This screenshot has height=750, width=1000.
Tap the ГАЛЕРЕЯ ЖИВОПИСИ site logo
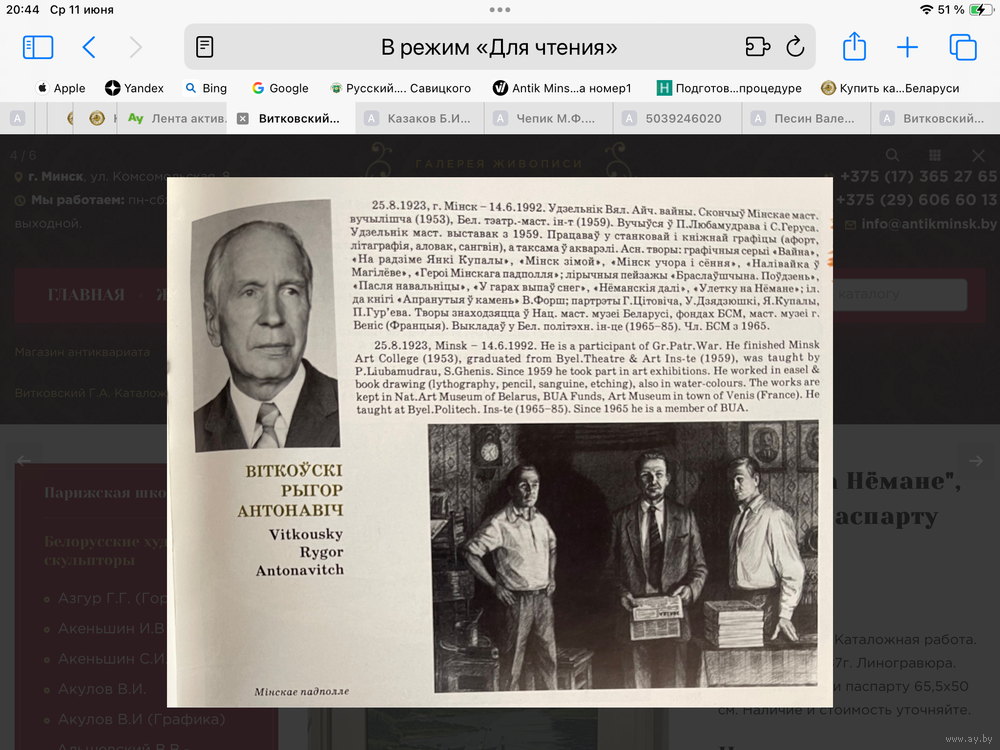pos(499,161)
